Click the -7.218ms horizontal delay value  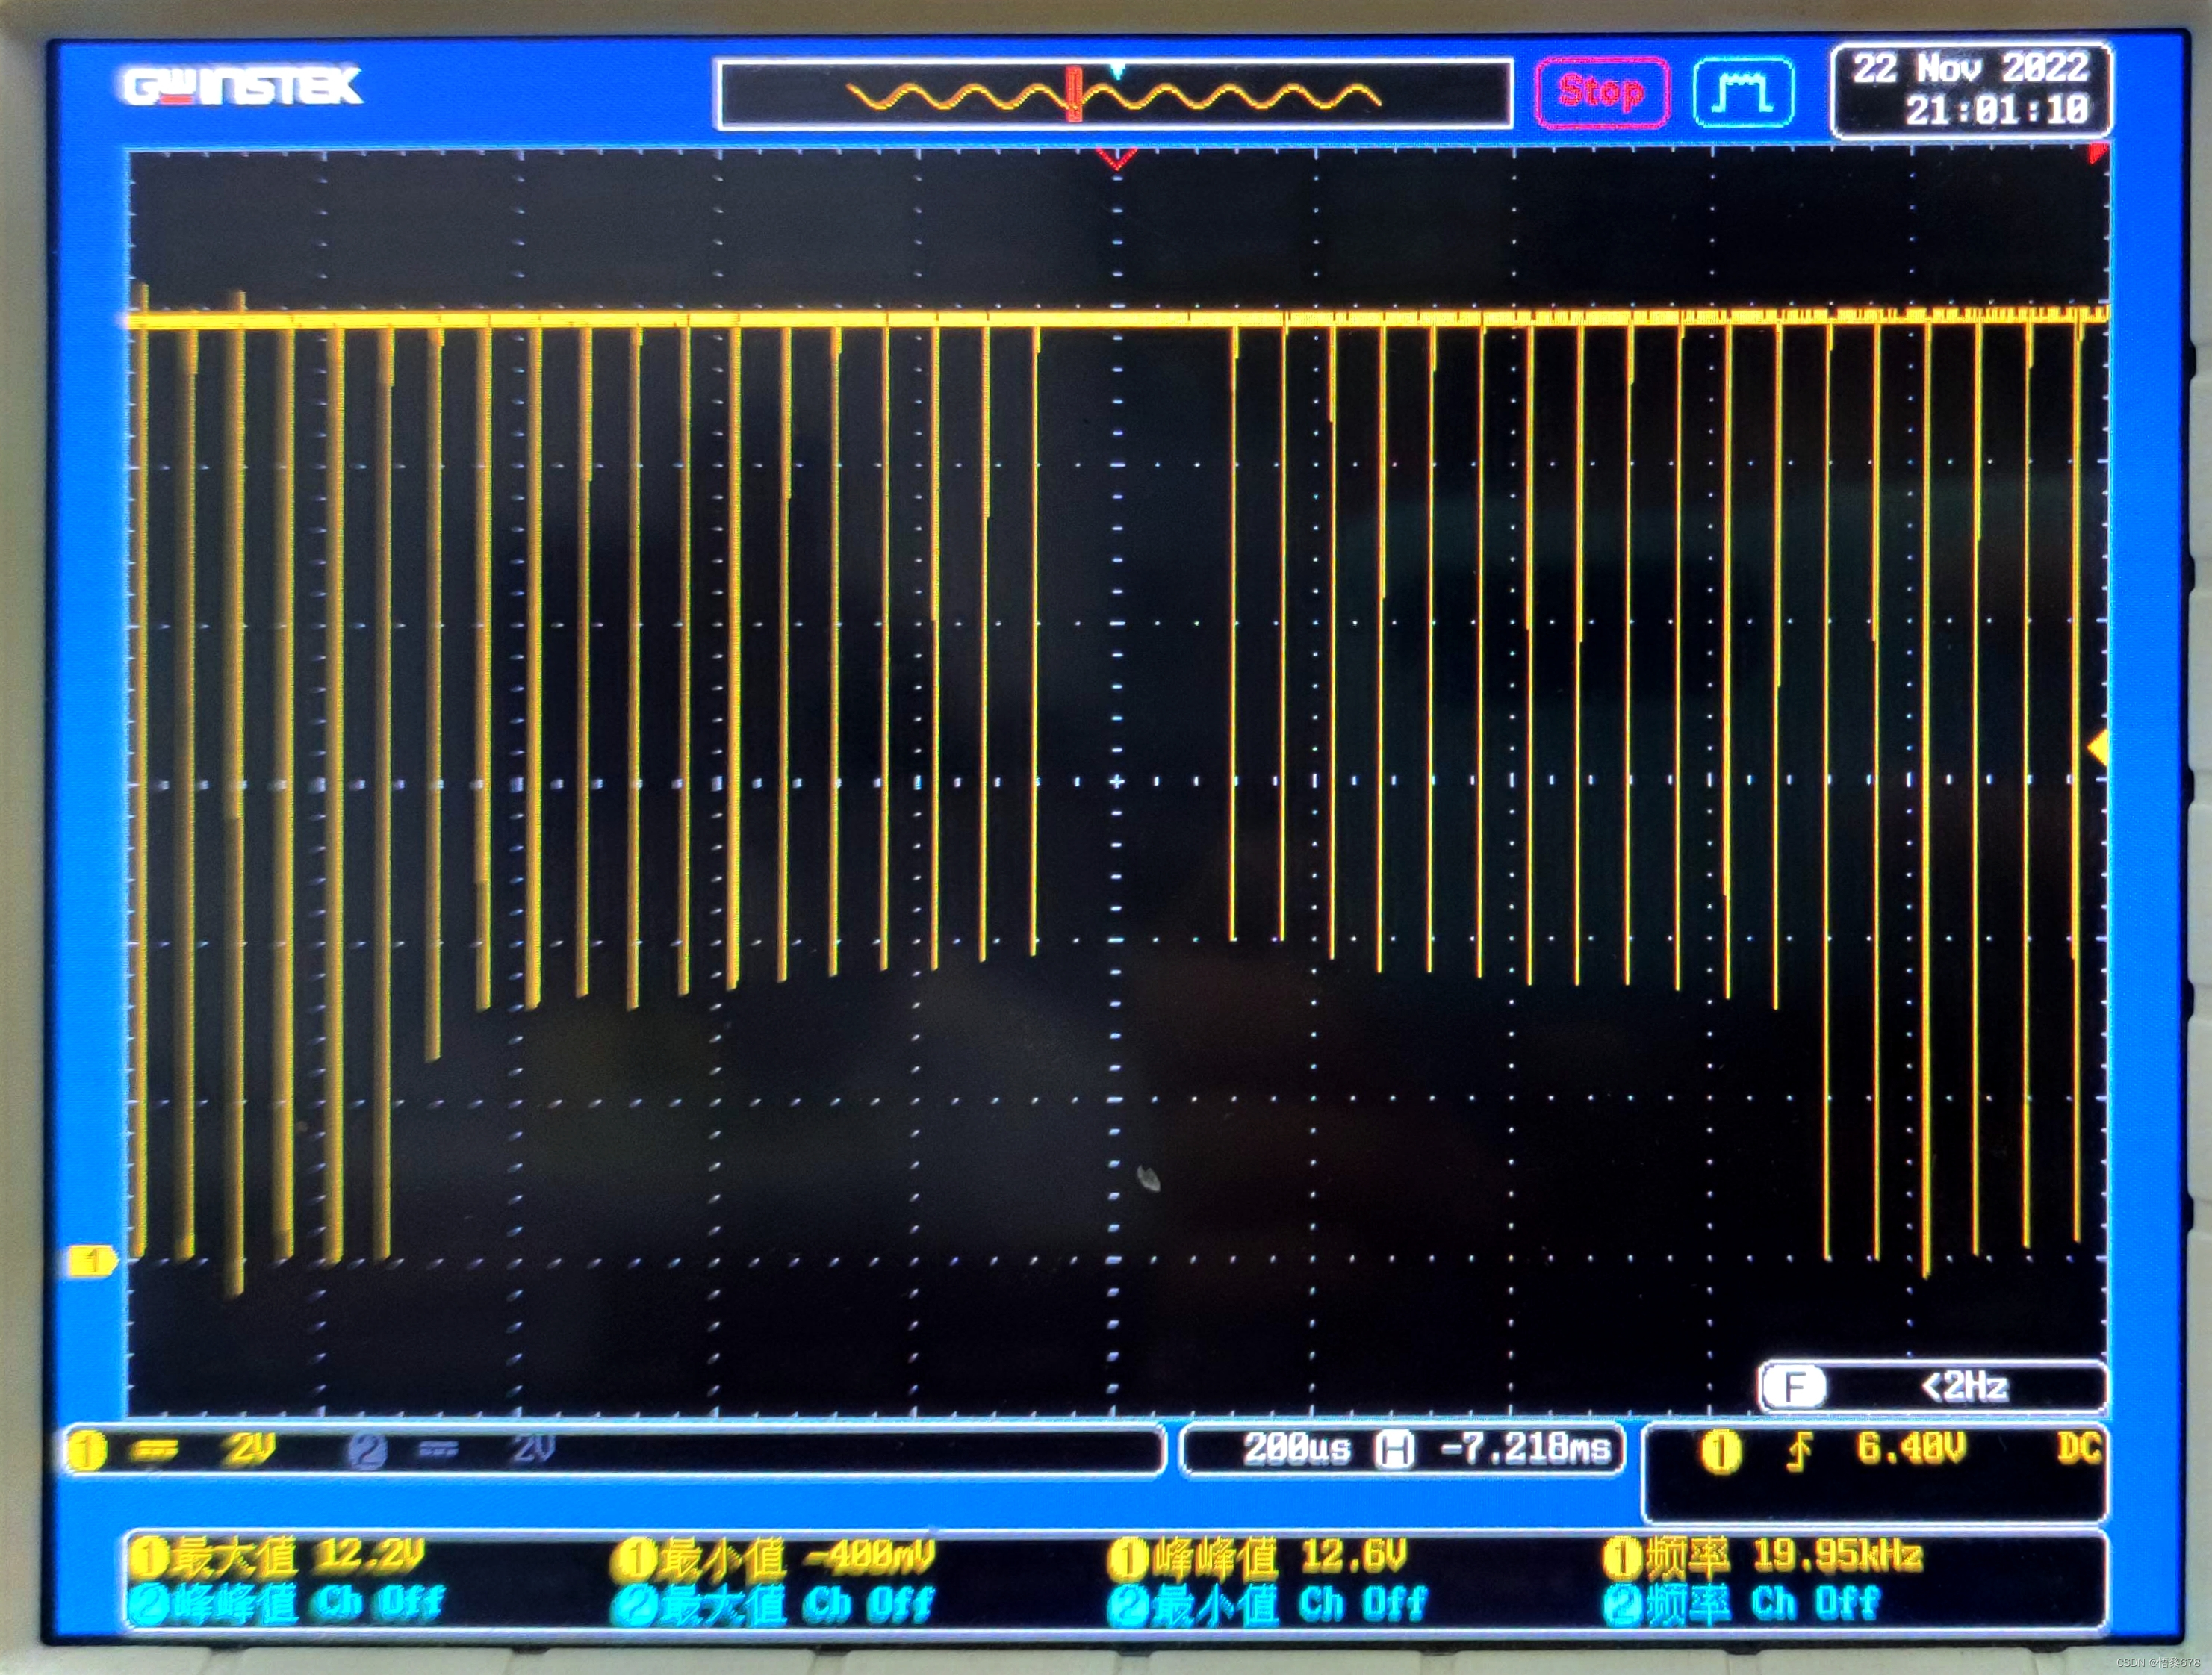(x=1524, y=1449)
